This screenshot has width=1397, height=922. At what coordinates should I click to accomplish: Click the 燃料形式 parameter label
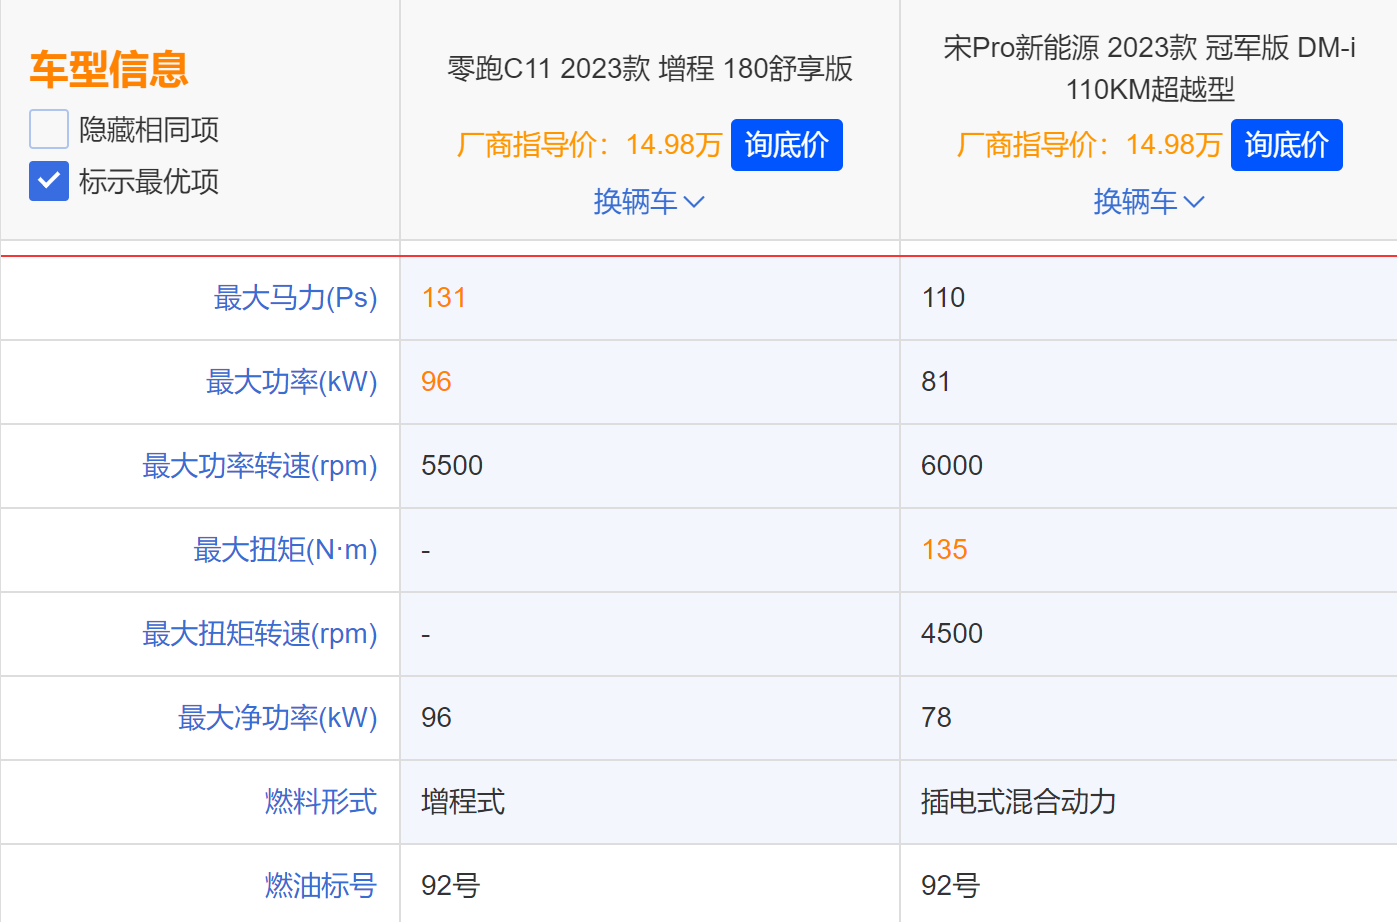[320, 802]
